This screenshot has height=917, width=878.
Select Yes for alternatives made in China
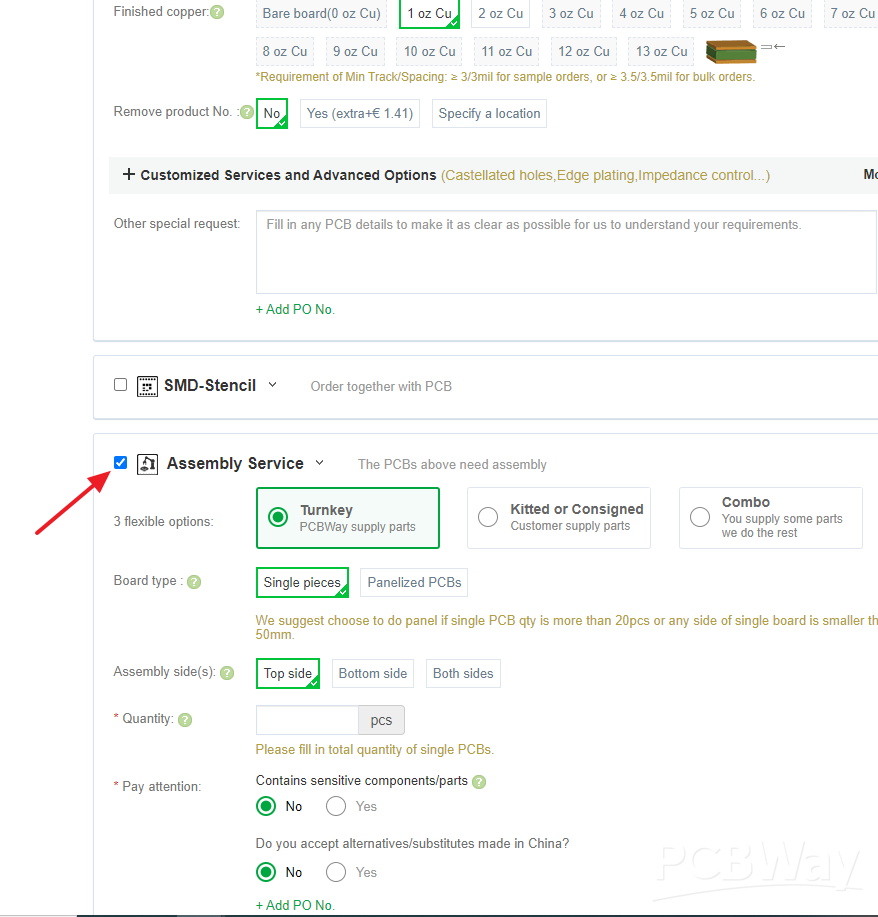pyautogui.click(x=335, y=872)
